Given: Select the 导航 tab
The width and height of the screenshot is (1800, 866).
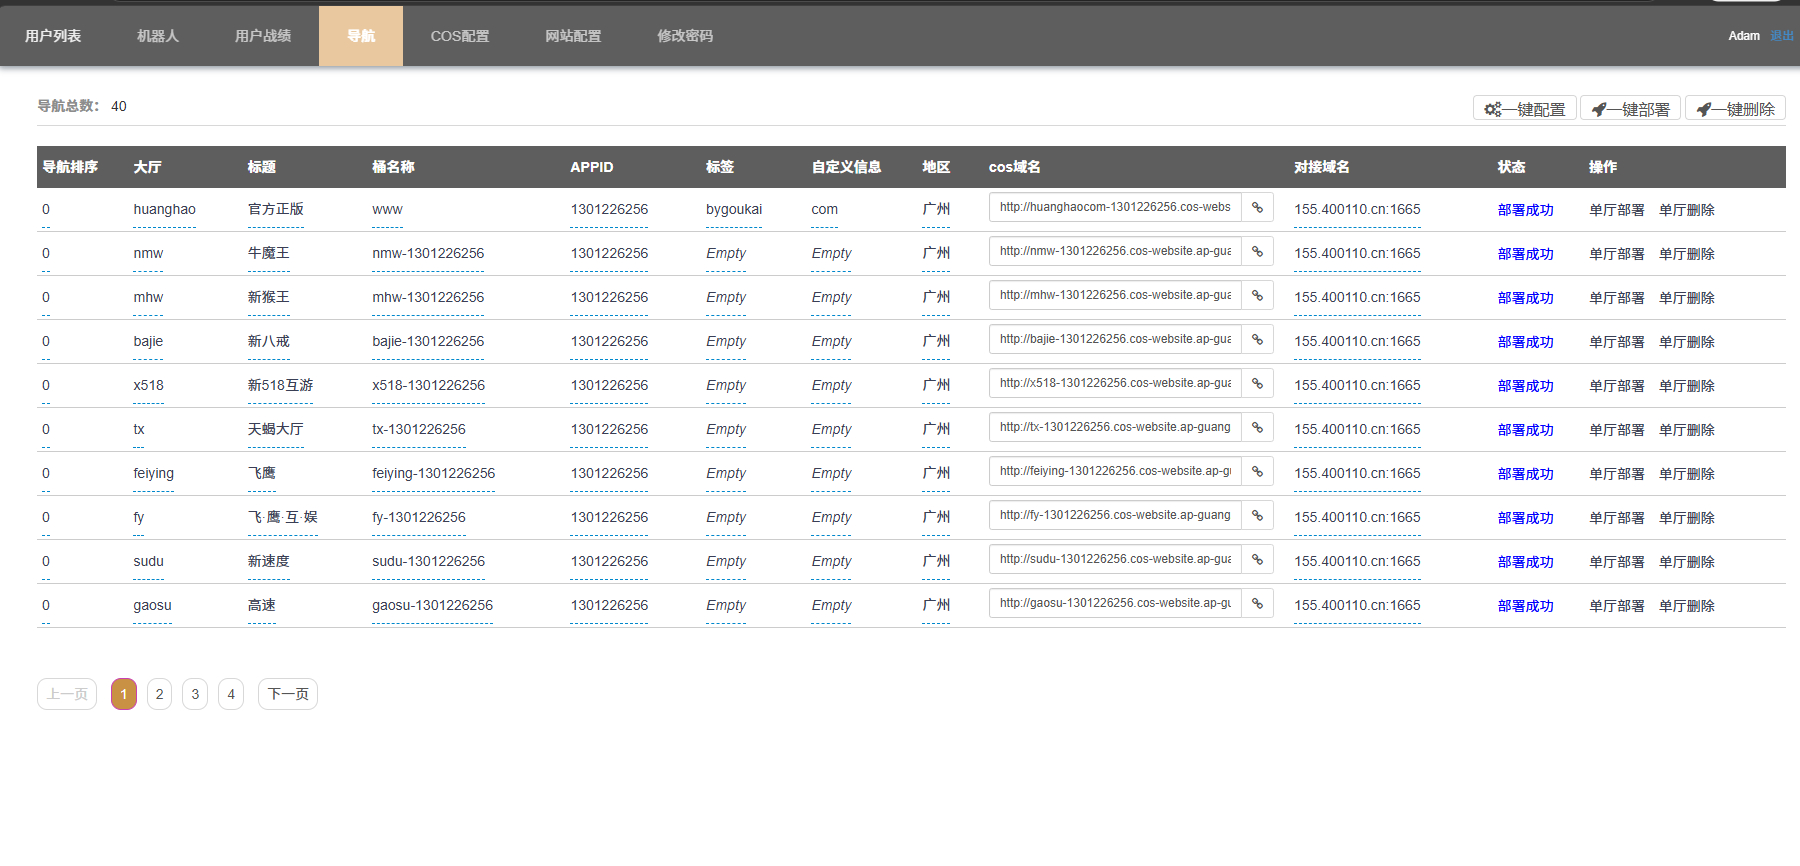Looking at the screenshot, I should pyautogui.click(x=361, y=36).
